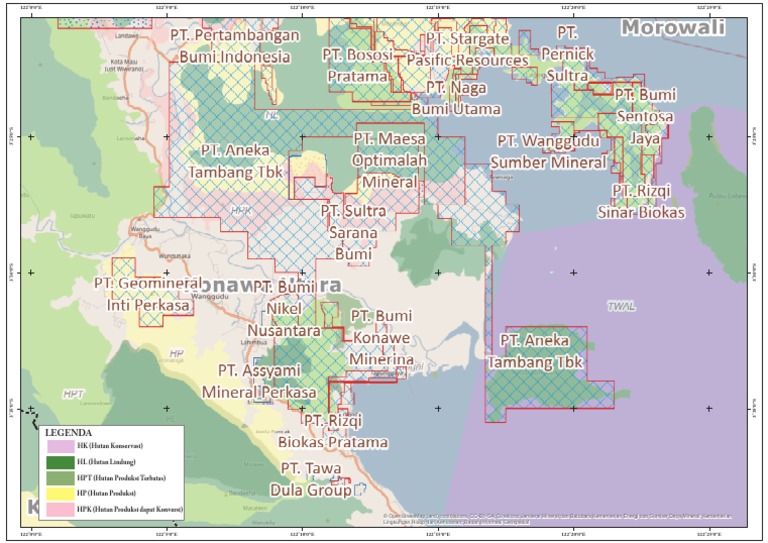Click the LEGENDA legend title

[68, 433]
